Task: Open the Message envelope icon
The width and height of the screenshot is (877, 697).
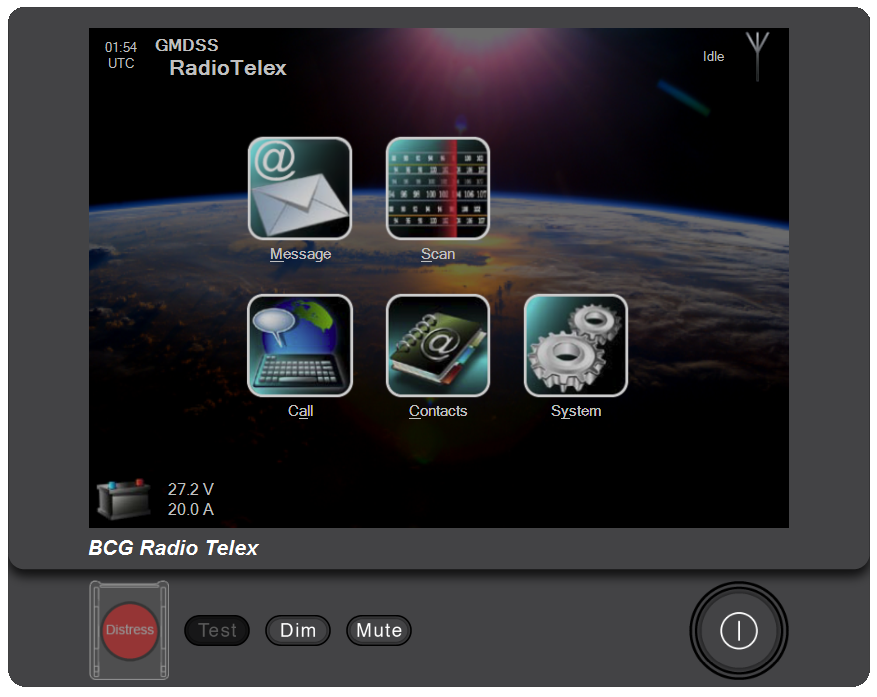Action: 300,188
